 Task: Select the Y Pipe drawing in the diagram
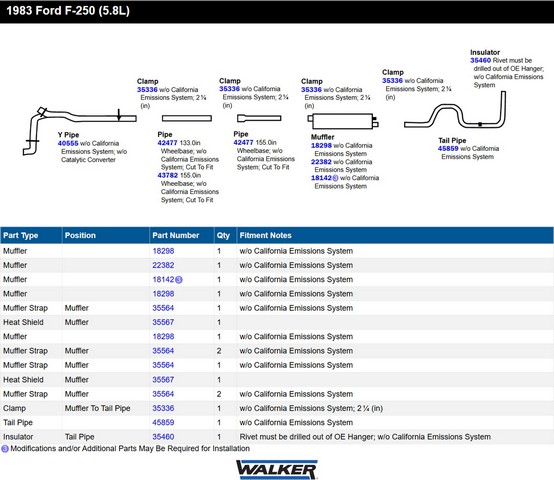pyautogui.click(x=79, y=131)
